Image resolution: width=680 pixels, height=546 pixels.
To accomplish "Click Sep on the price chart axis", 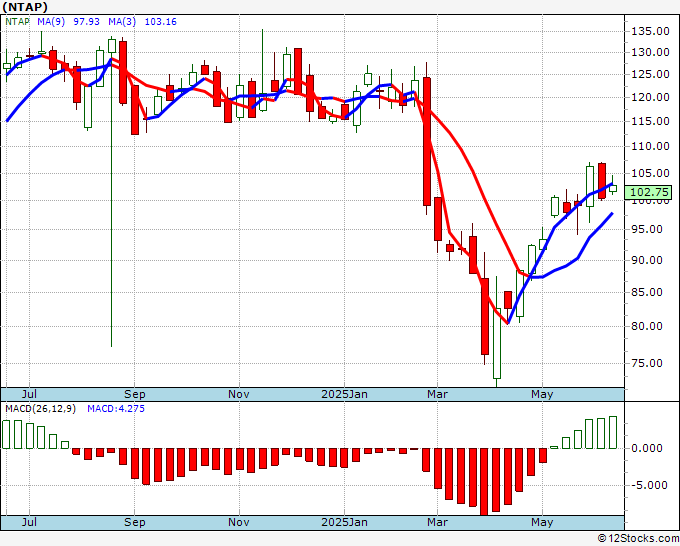I will (x=134, y=394).
